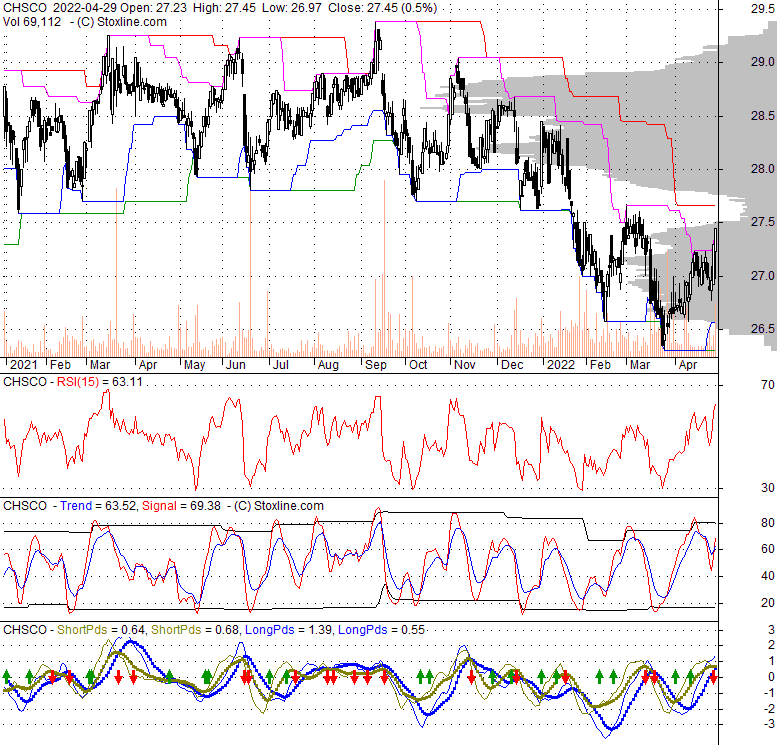Screen dimensions: 778x746
Task: Click the 0 label on oscillator axis
Action: (772, 677)
